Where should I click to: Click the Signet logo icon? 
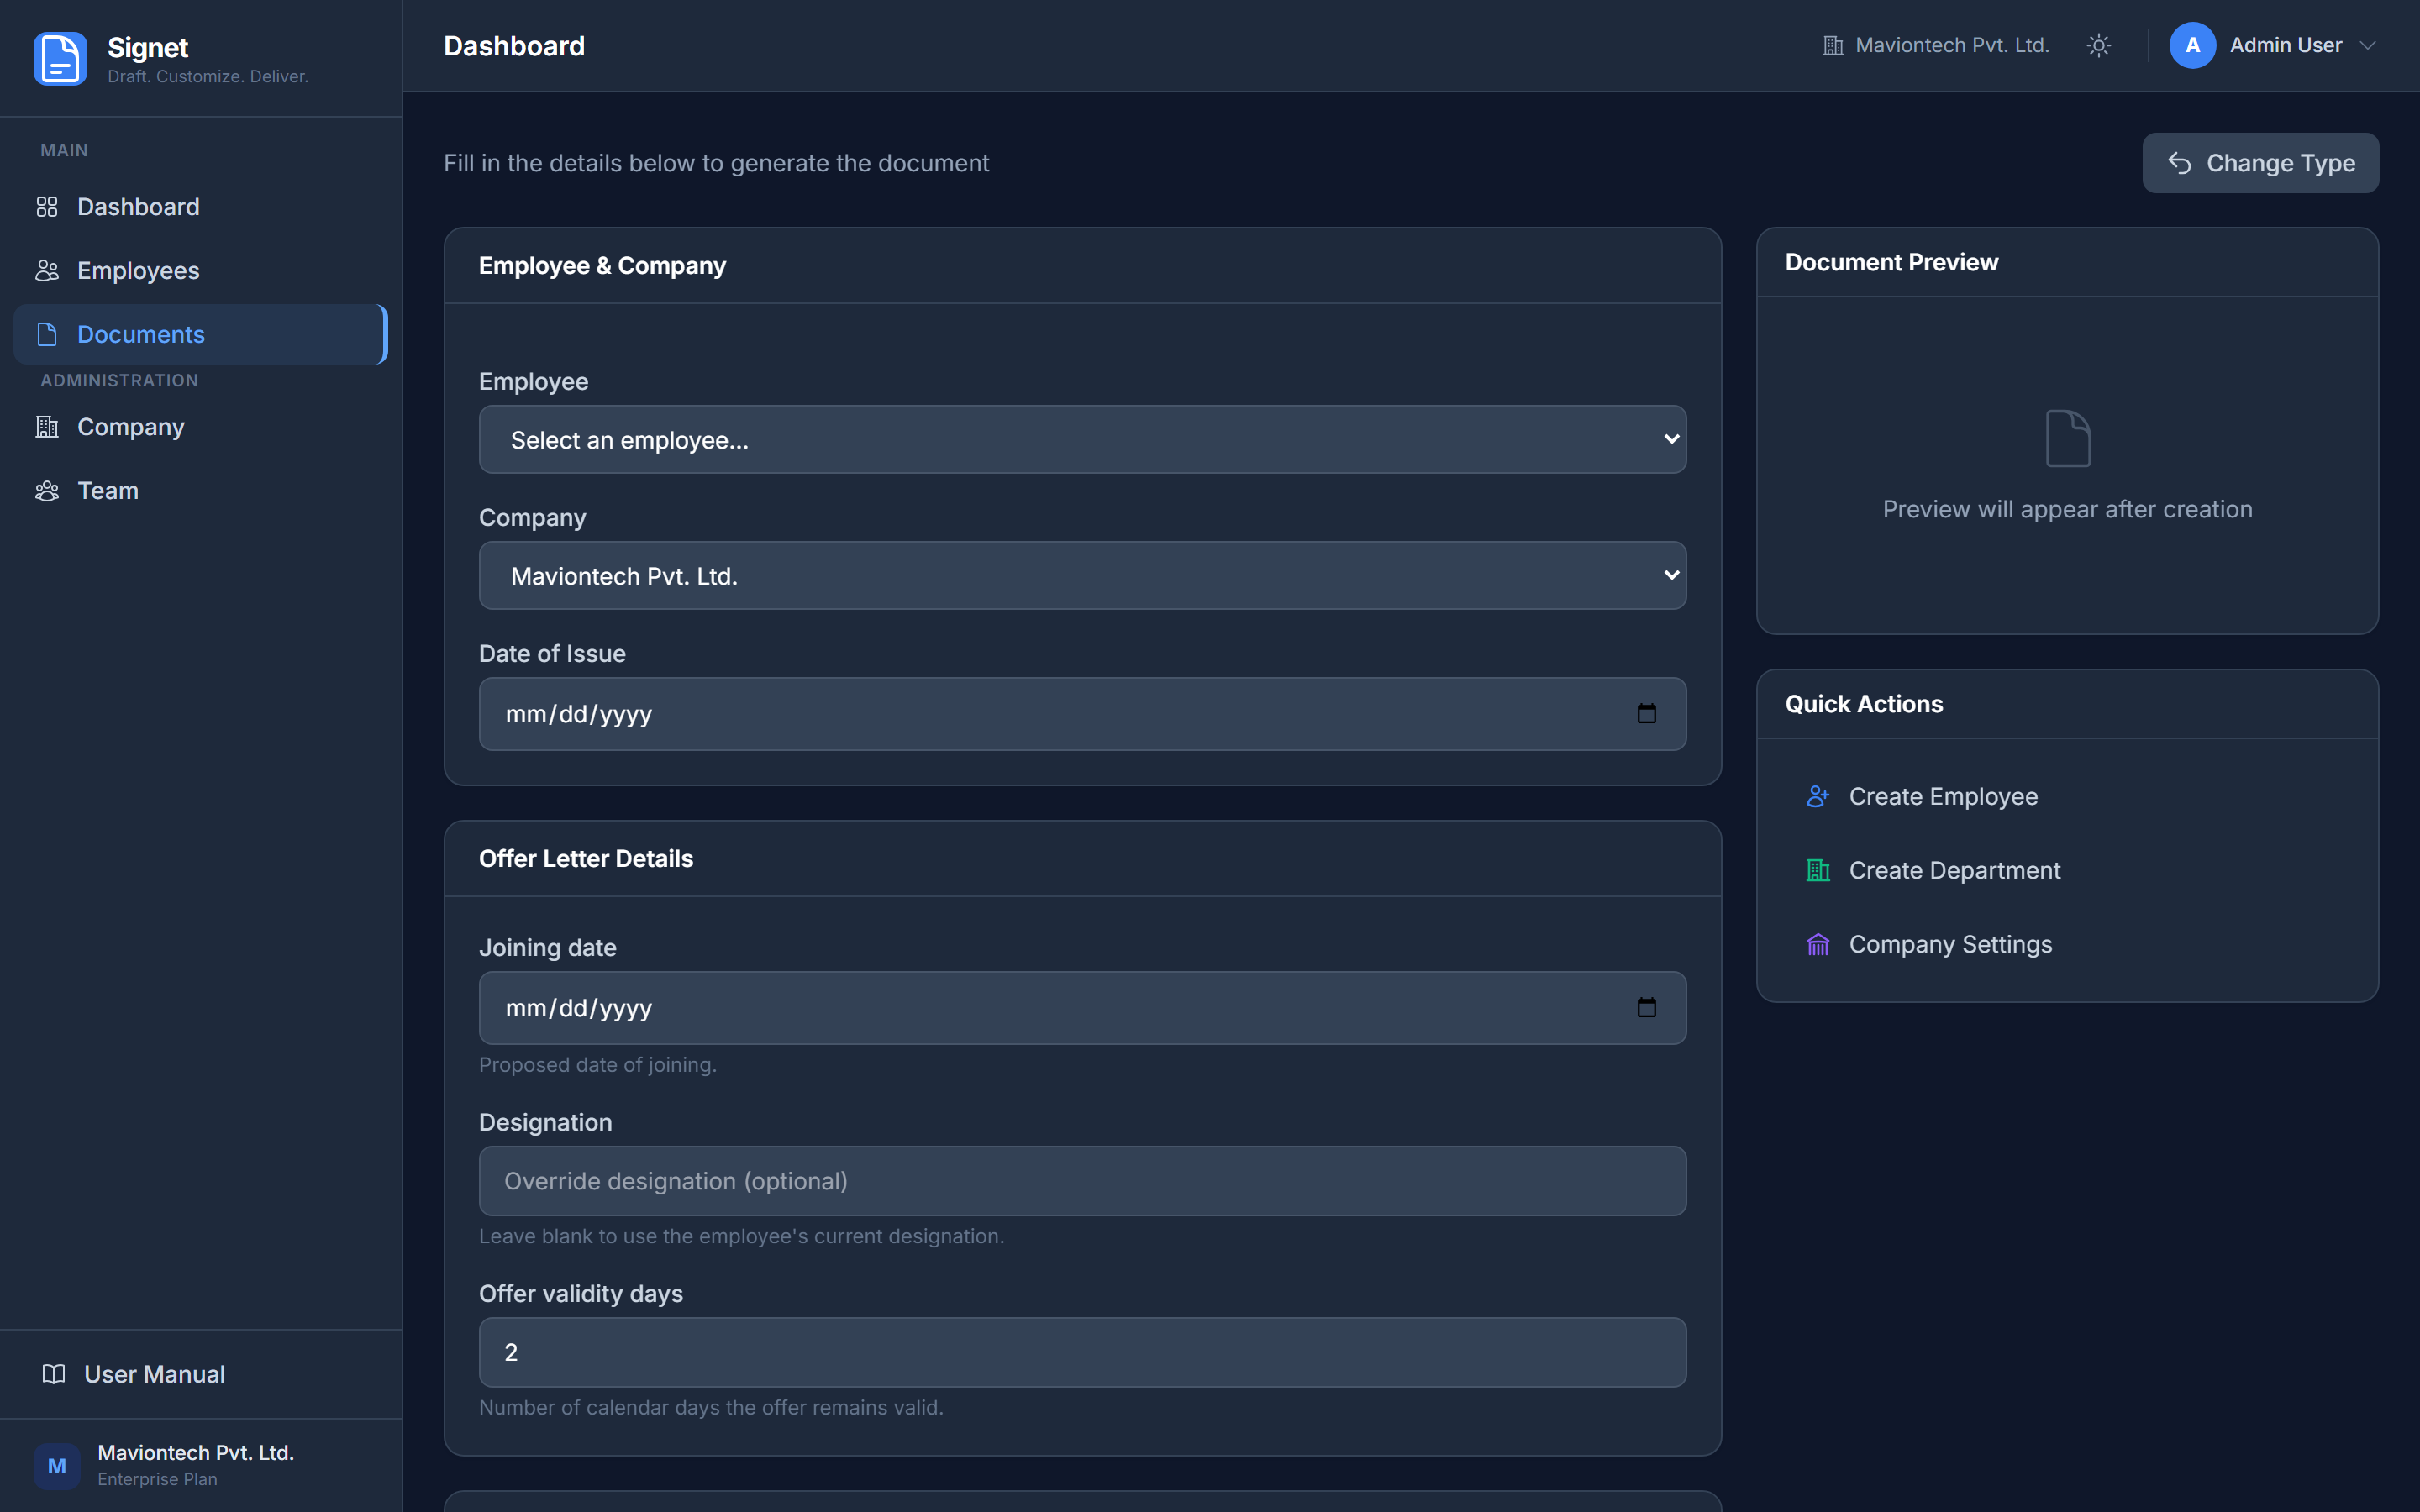coord(60,59)
